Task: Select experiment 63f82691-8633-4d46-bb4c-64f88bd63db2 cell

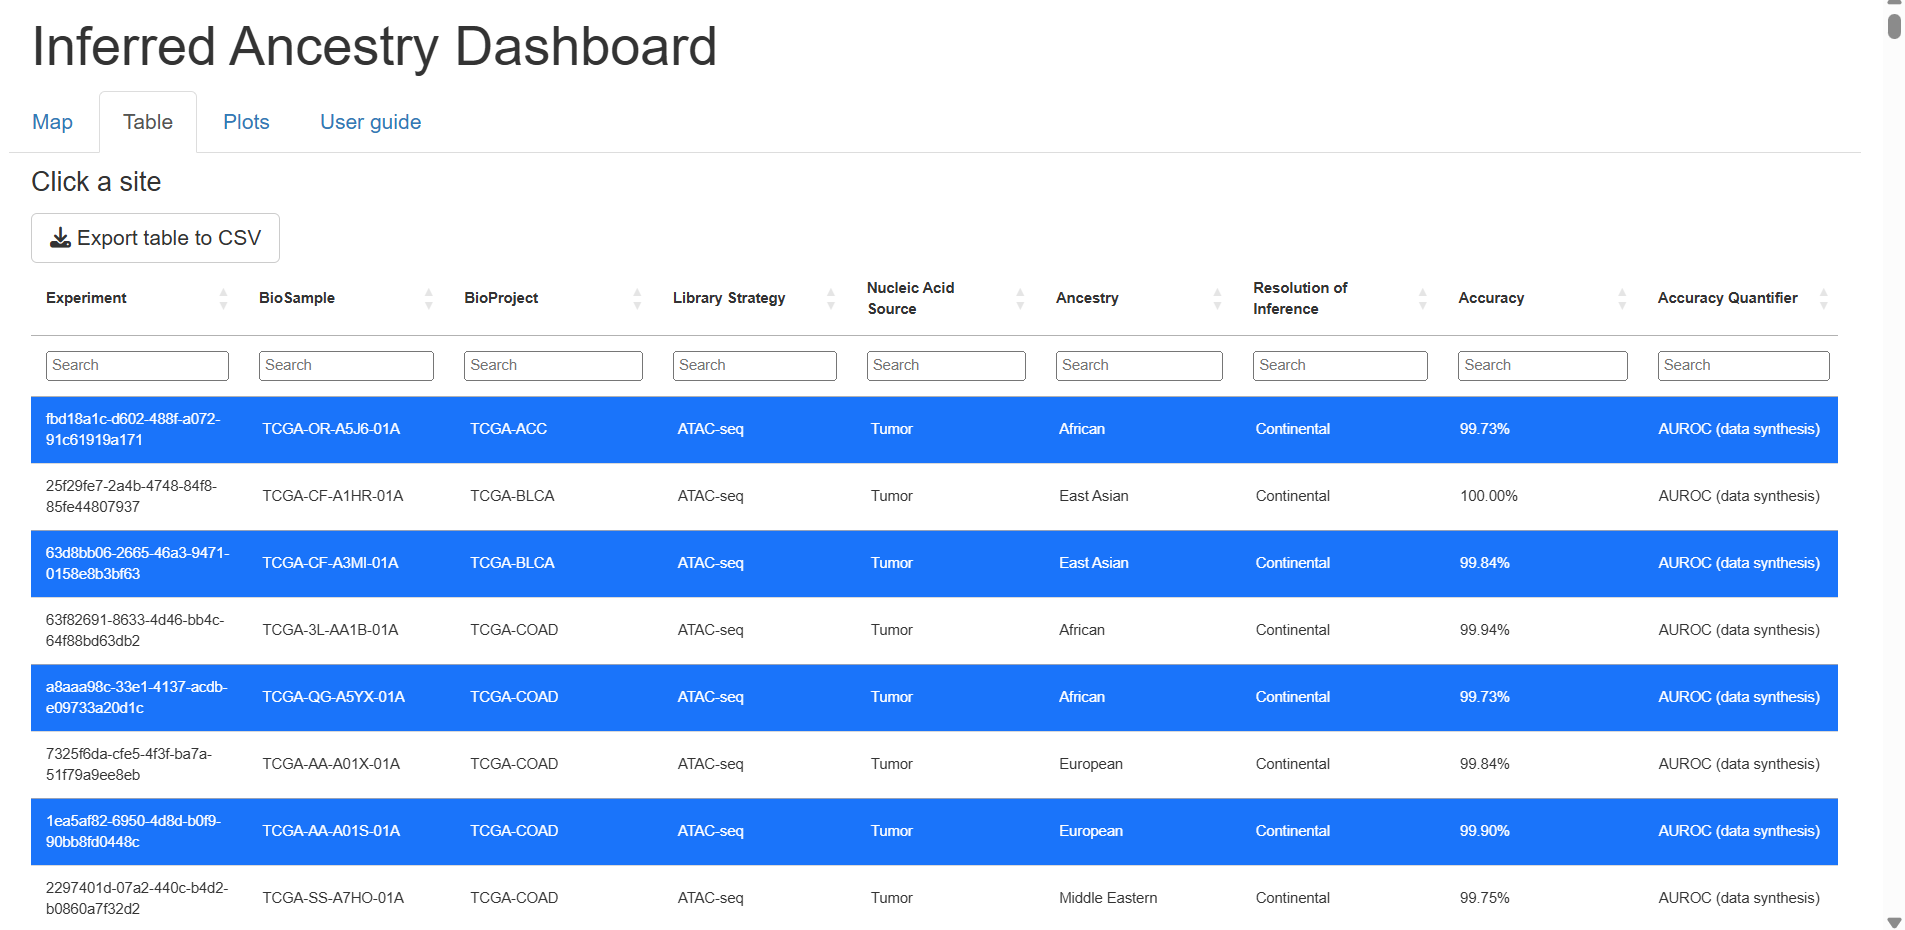Action: tap(135, 630)
